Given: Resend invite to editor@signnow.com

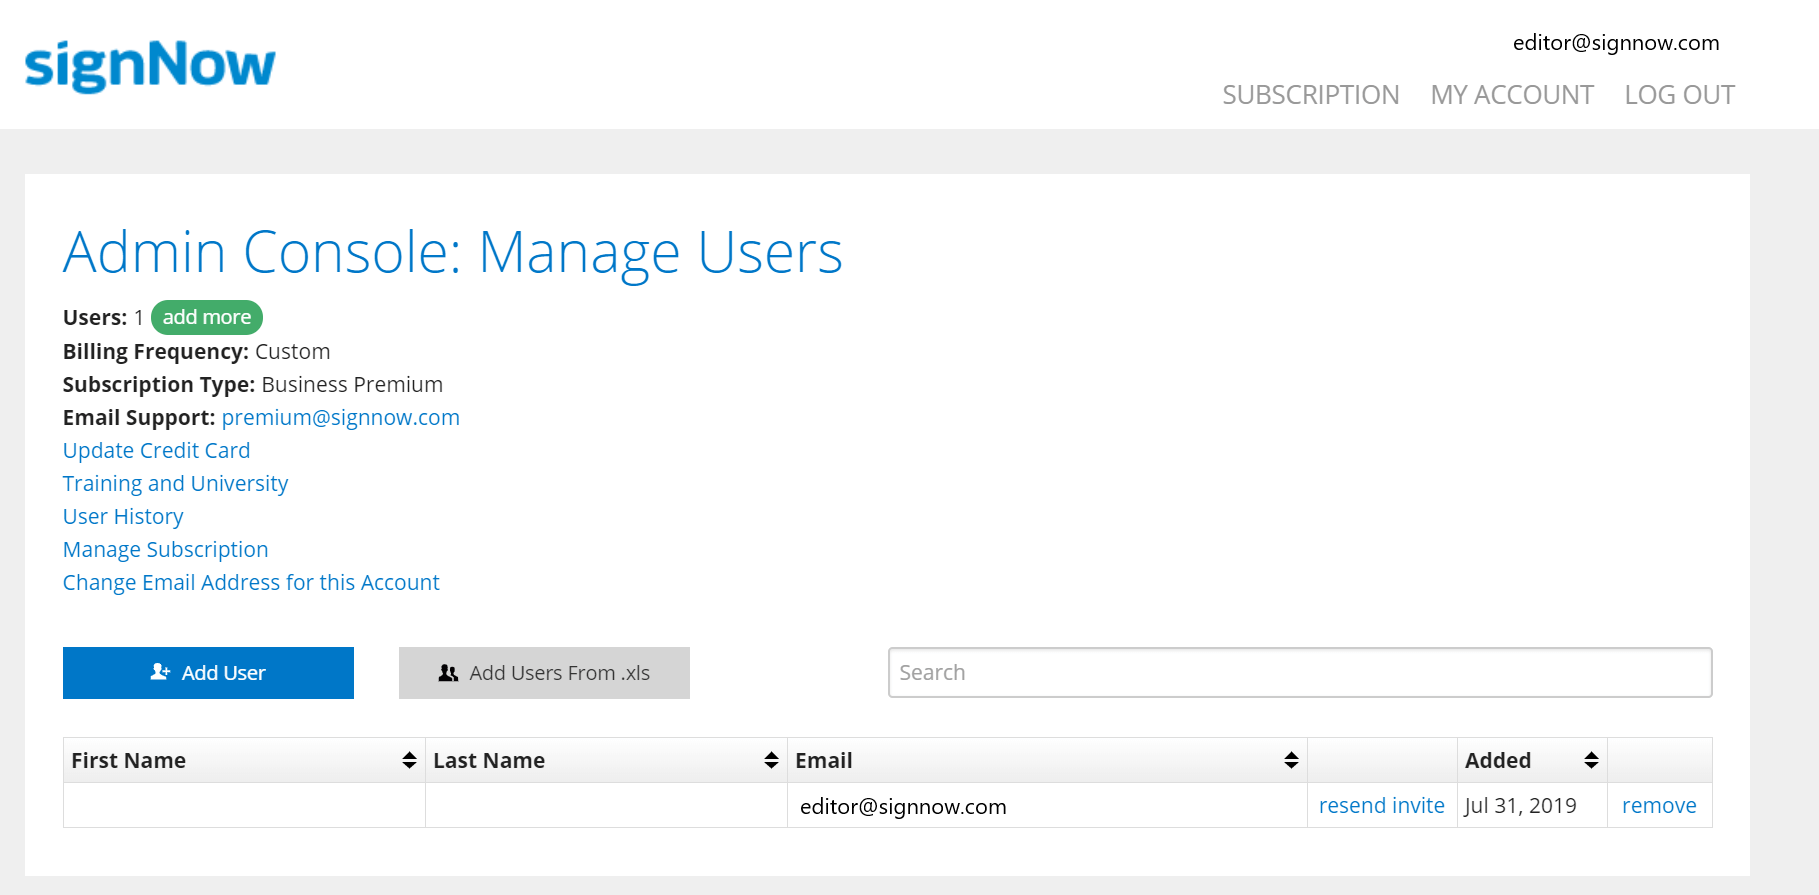Looking at the screenshot, I should [x=1381, y=806].
